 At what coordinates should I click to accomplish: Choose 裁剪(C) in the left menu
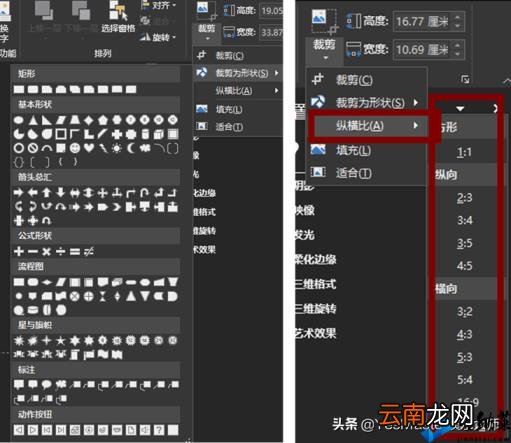[x=238, y=55]
